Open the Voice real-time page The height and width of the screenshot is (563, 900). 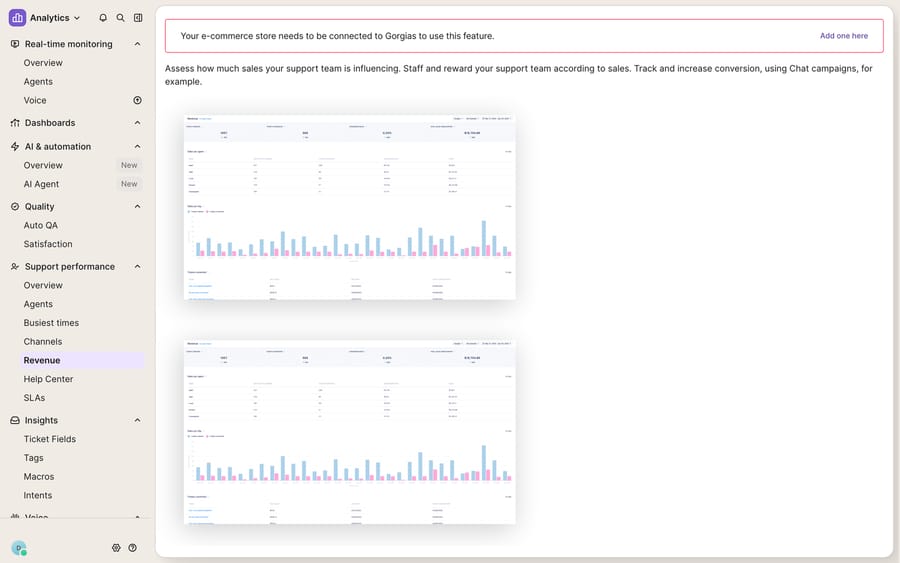[35, 100]
